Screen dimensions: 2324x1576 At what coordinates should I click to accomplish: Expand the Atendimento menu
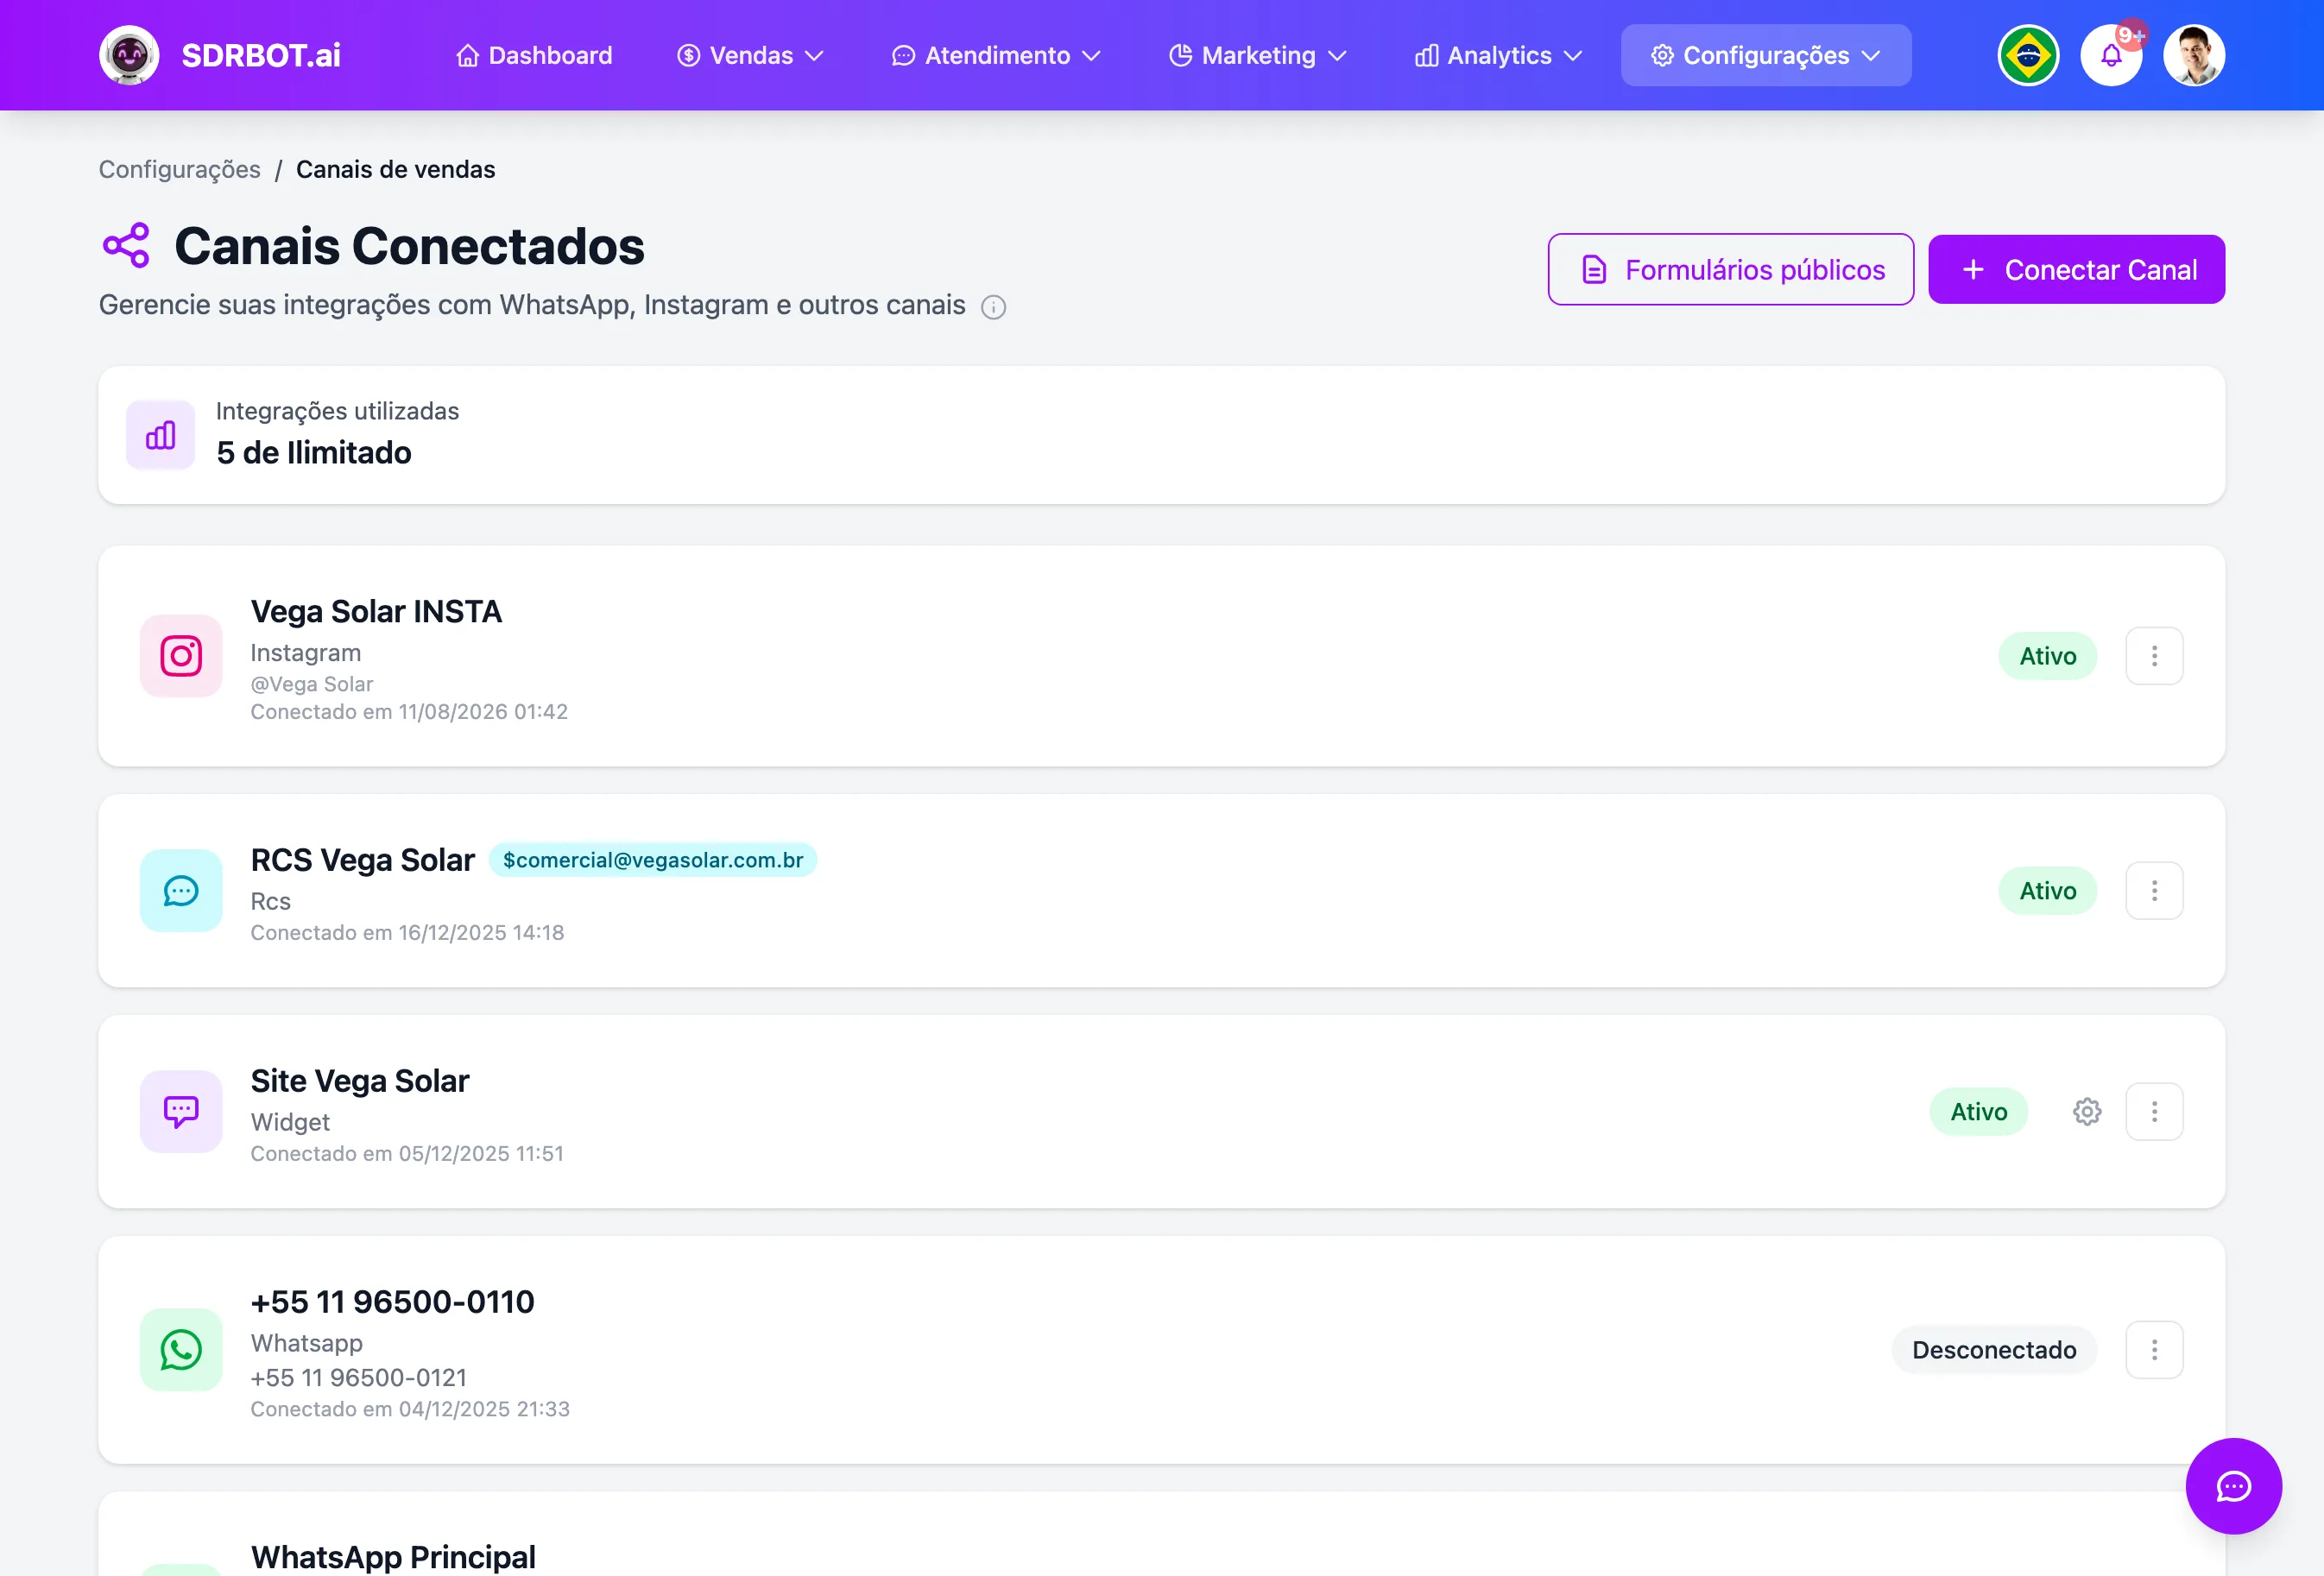[x=996, y=55]
